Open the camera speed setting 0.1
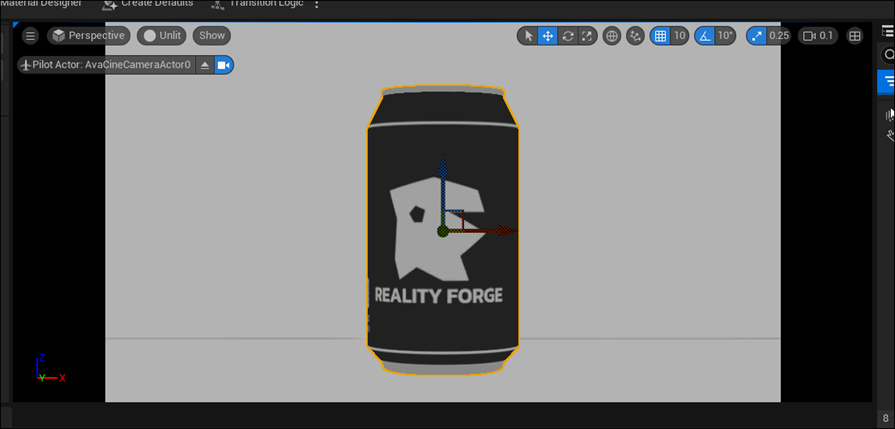This screenshot has width=895, height=429. pyautogui.click(x=818, y=36)
